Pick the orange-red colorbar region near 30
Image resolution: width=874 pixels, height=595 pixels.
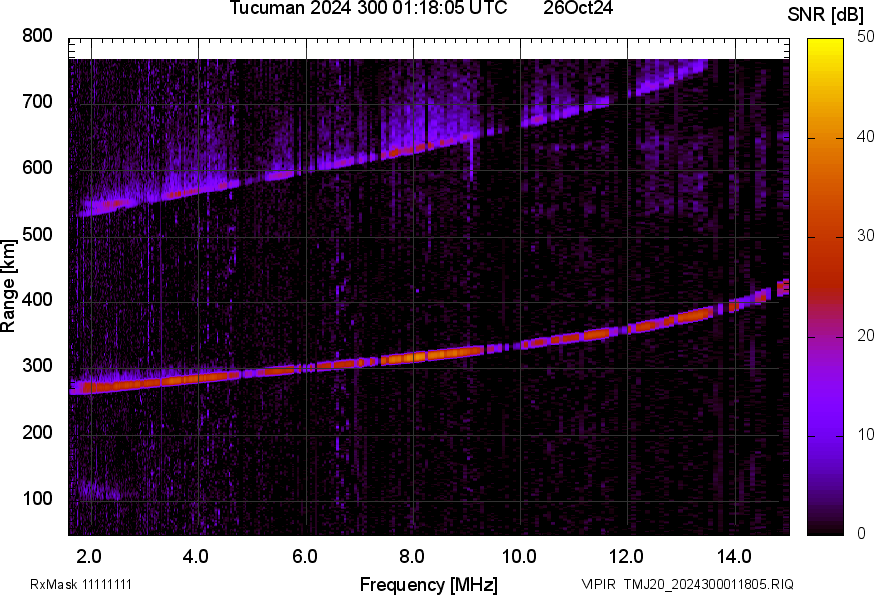[826, 238]
